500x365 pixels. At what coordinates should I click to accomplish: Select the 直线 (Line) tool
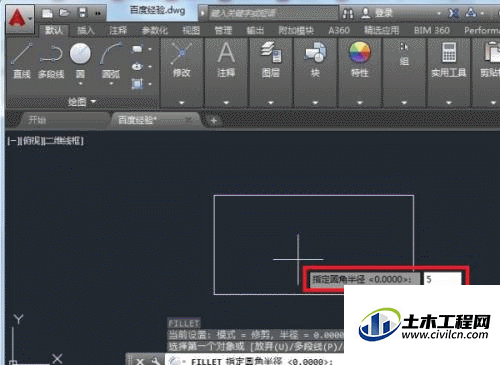pyautogui.click(x=22, y=61)
